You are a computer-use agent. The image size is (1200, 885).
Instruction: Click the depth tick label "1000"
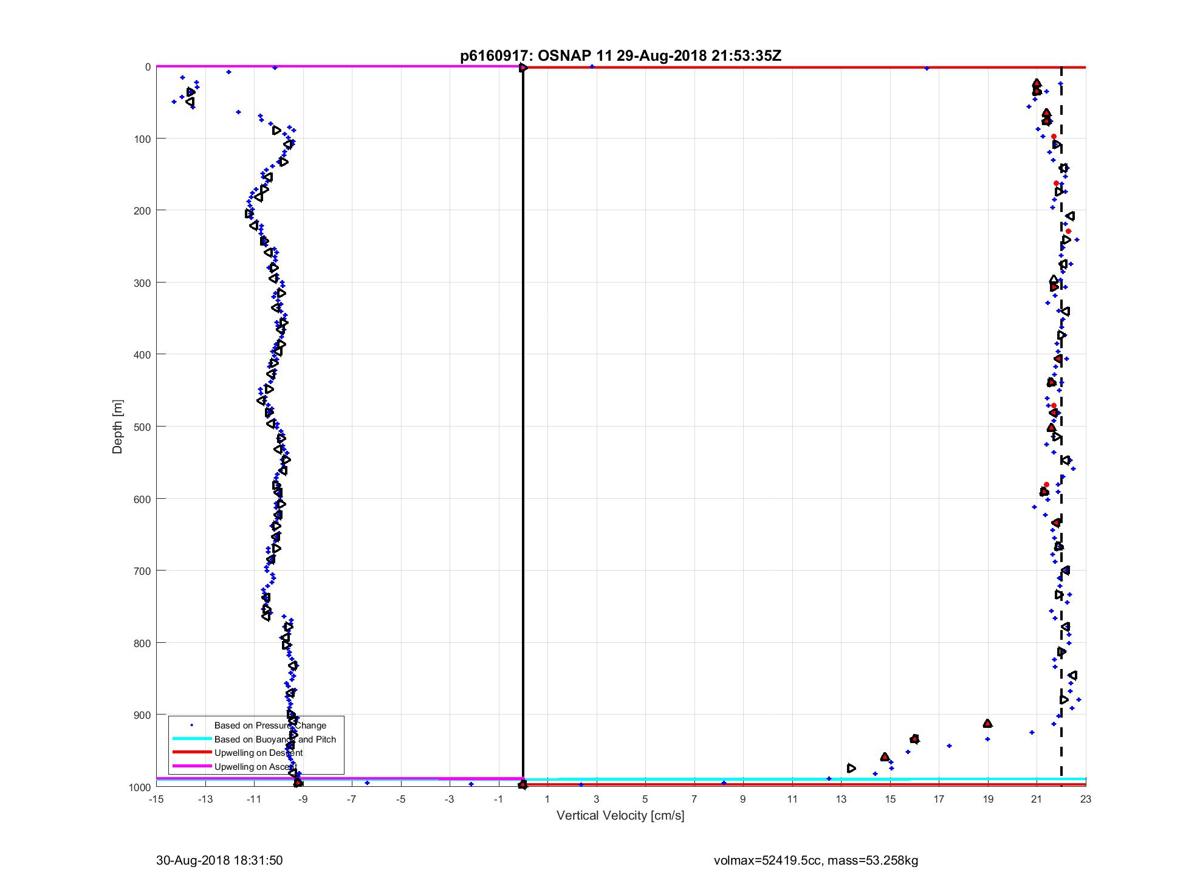coord(139,787)
